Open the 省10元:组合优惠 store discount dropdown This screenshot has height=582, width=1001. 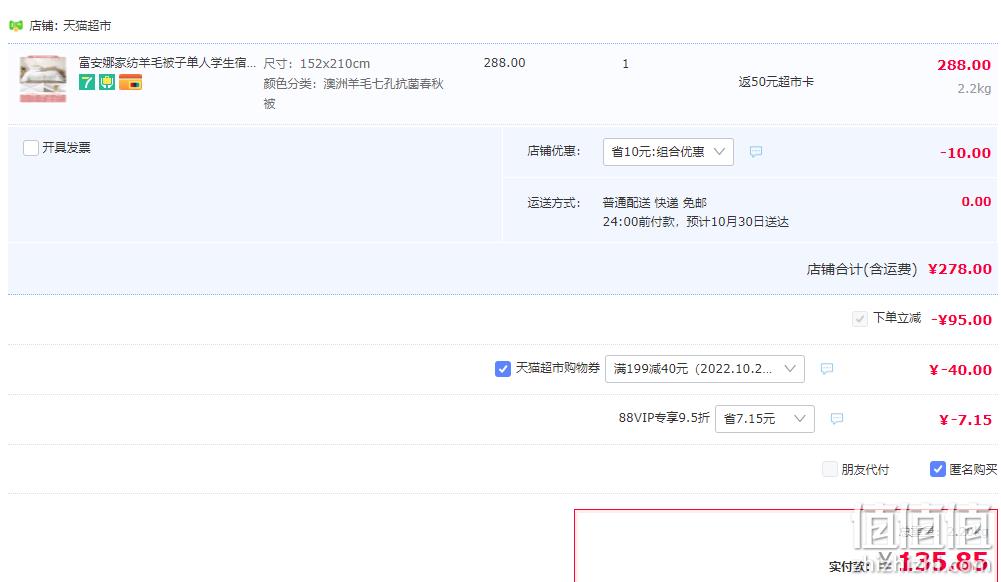tap(668, 152)
